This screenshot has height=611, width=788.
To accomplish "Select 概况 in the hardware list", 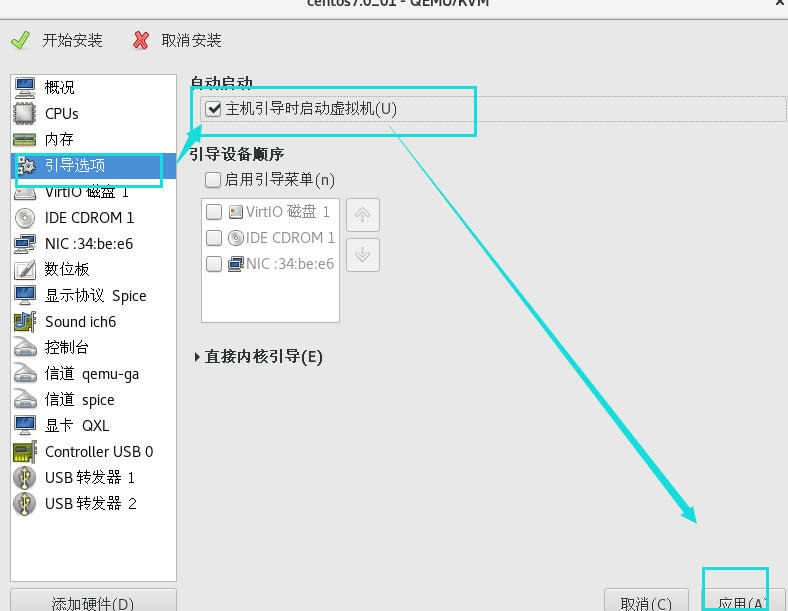I will tap(93, 87).
